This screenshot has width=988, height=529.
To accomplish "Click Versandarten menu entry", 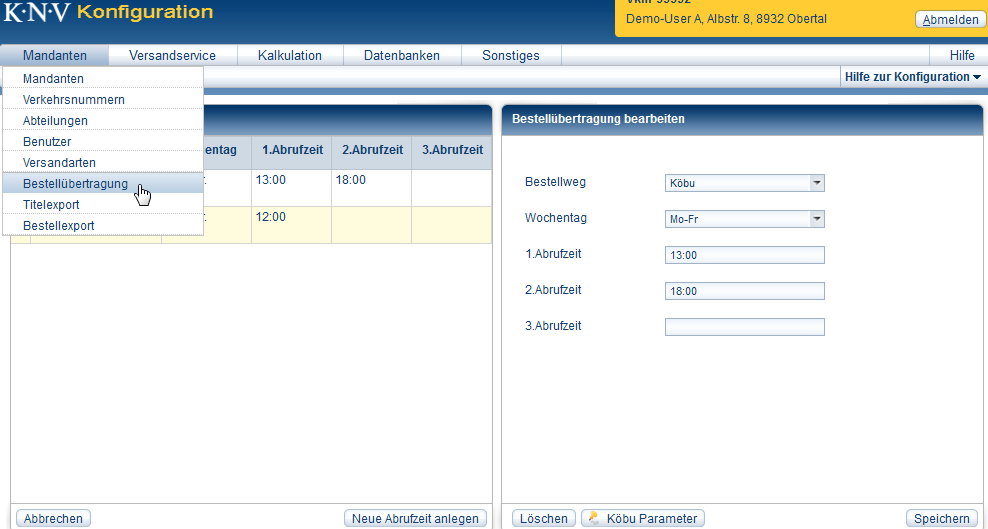I will pyautogui.click(x=60, y=163).
